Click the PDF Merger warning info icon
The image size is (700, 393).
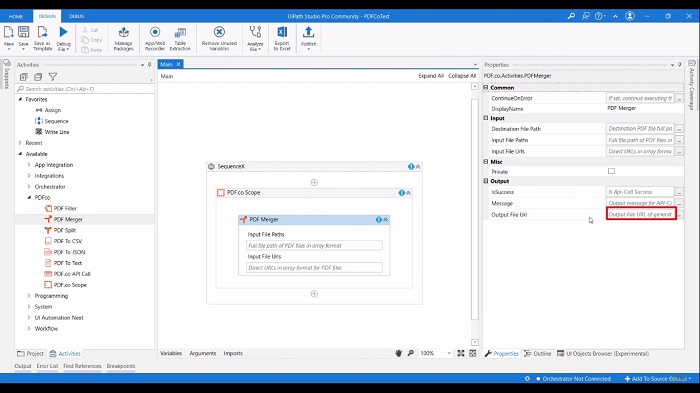click(379, 220)
